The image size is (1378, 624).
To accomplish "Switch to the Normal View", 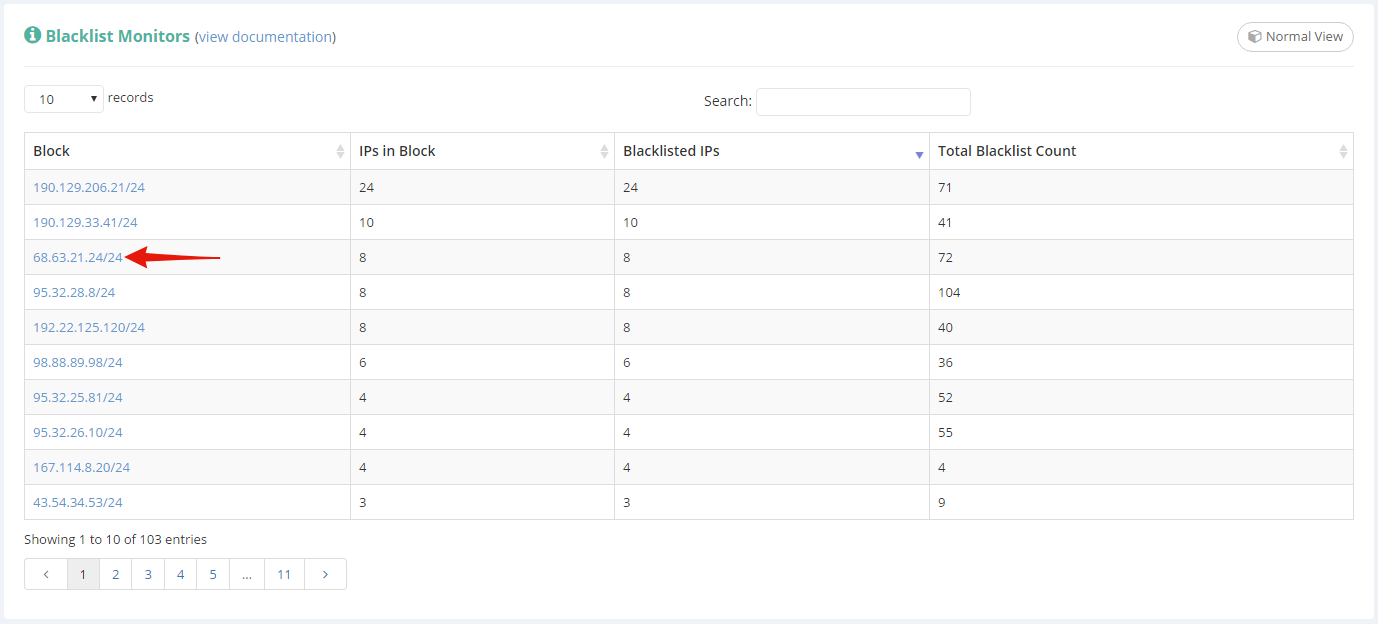I will 1295,37.
